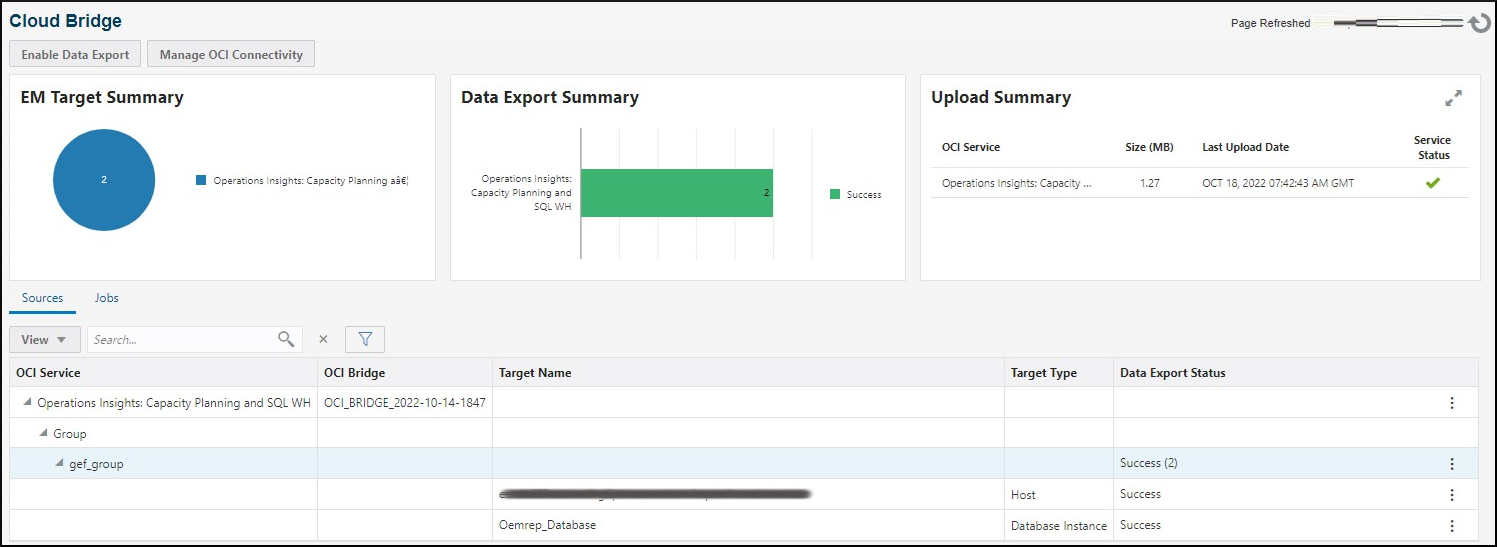Click the Service Status column header
1497x547 pixels.
1432,147
